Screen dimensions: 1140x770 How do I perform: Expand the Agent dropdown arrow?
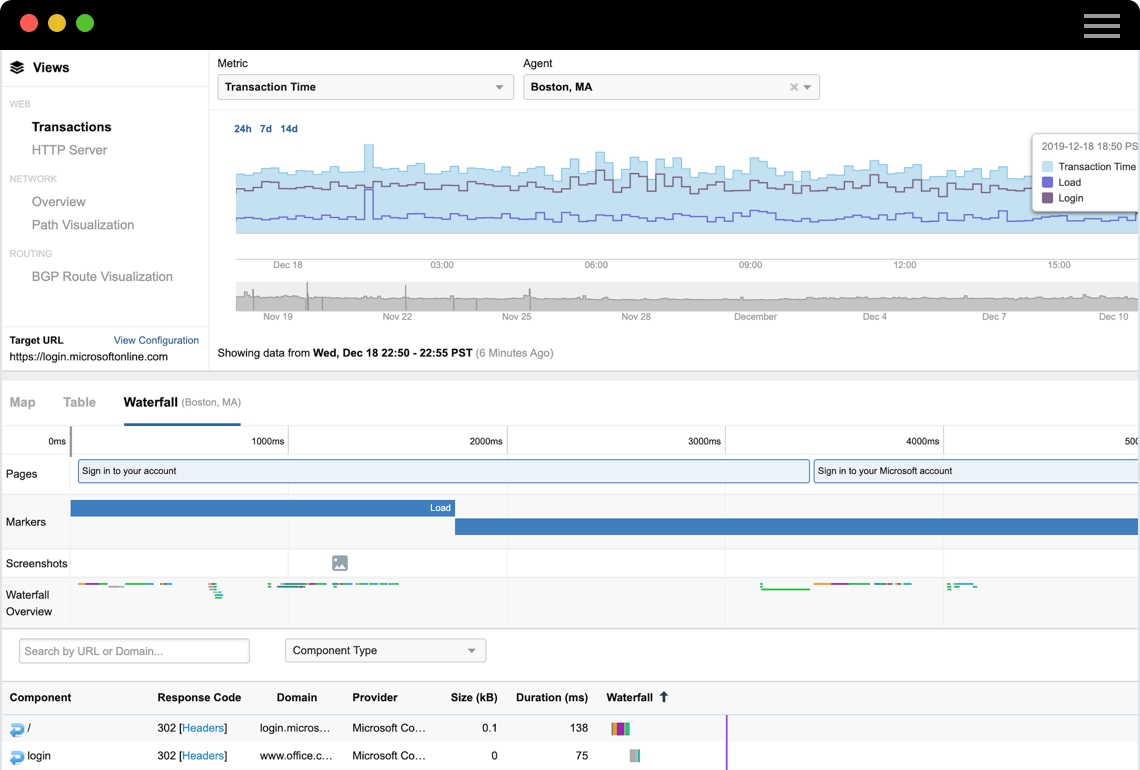tap(808, 87)
